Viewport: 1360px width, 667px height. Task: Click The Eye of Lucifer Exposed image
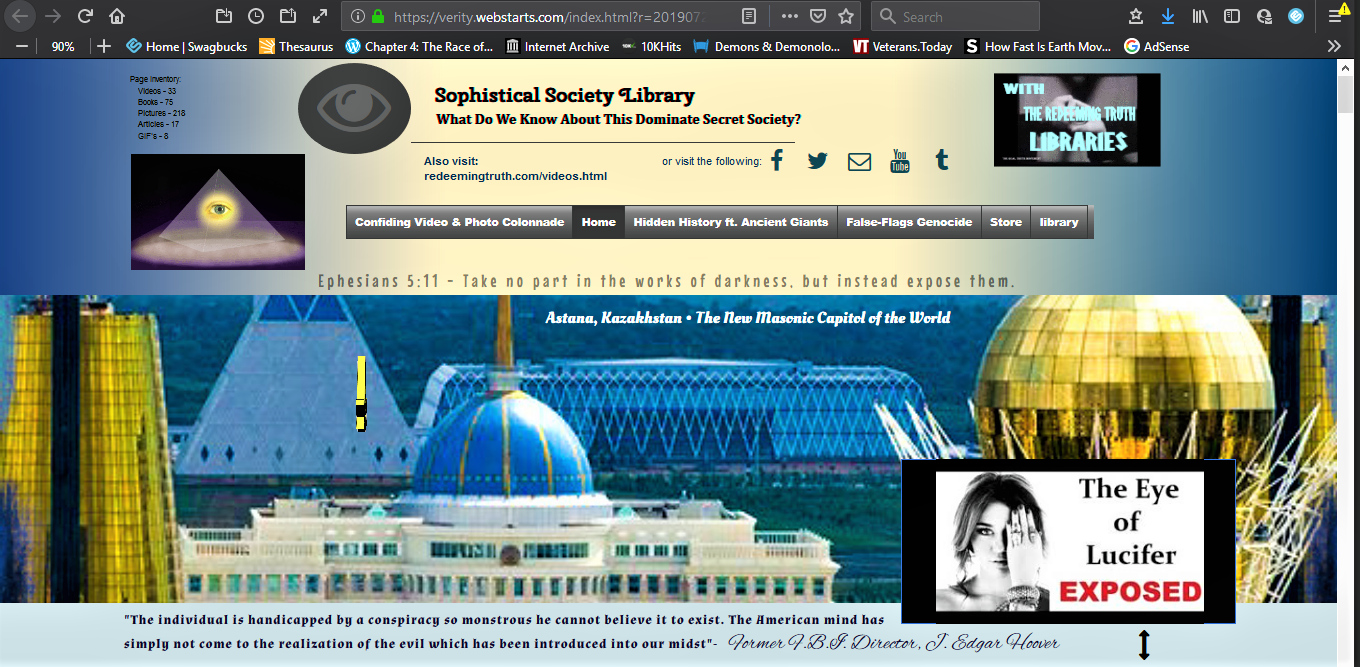(1068, 541)
